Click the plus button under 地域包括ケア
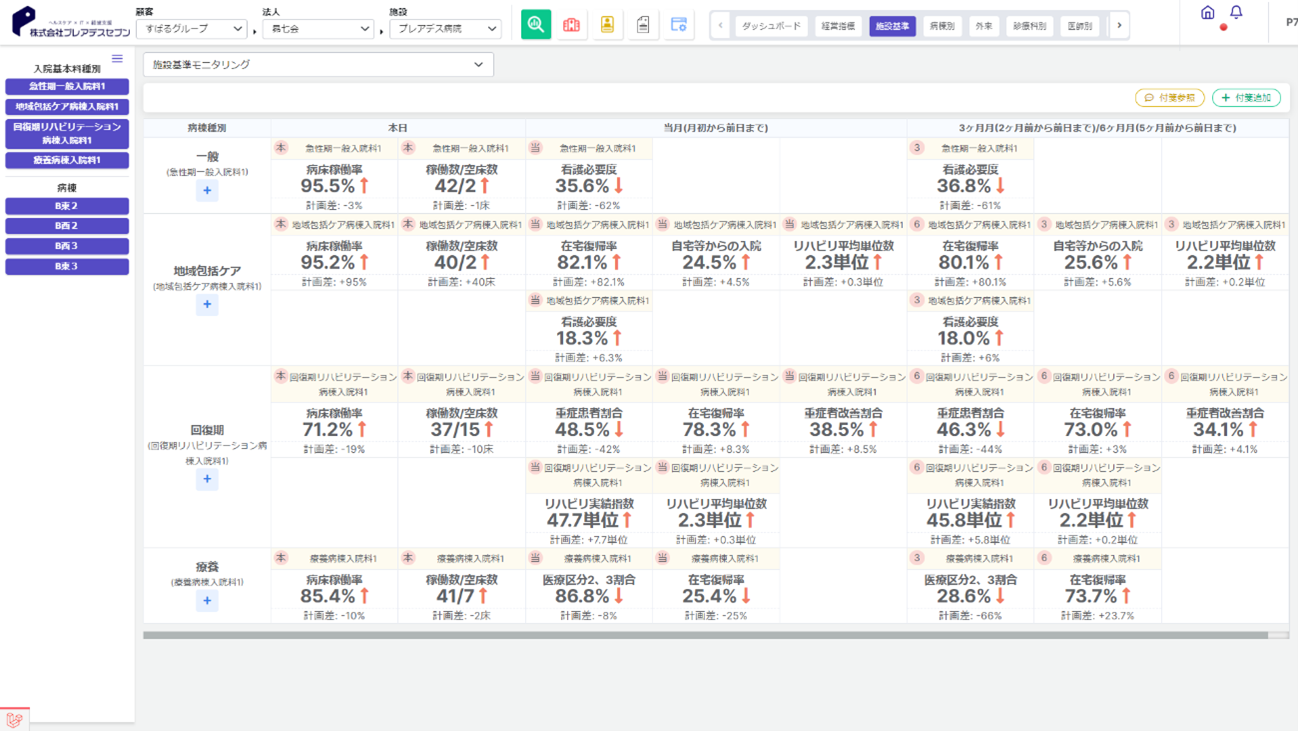 207,304
